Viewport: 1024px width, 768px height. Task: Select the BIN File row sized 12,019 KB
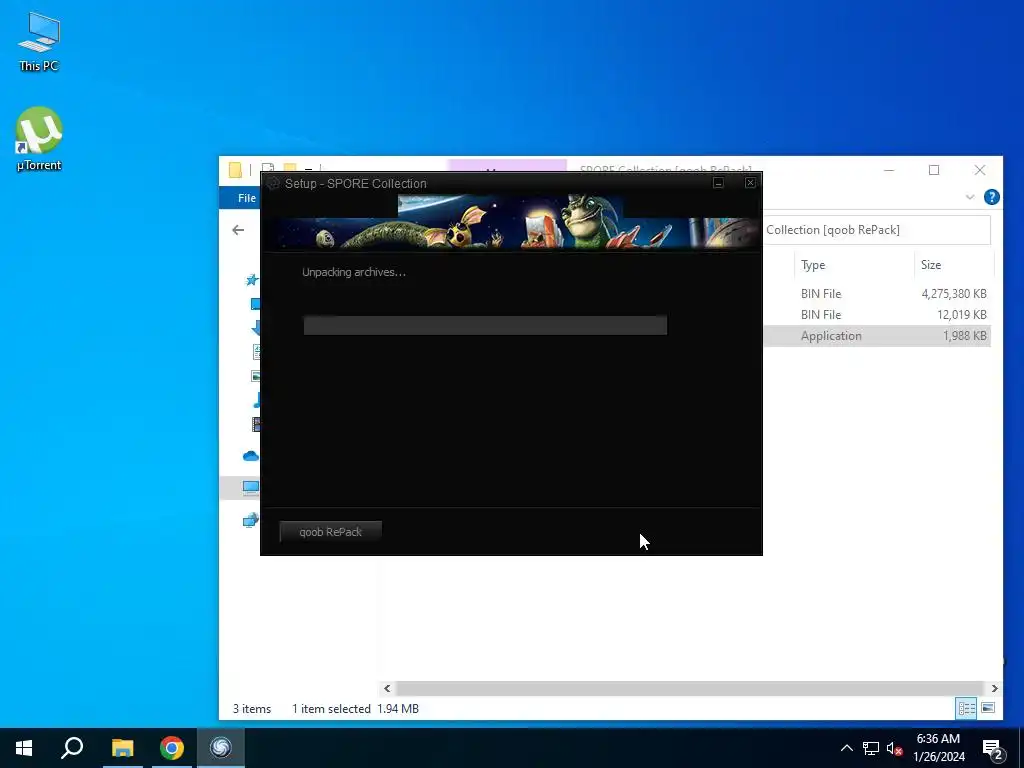point(876,315)
